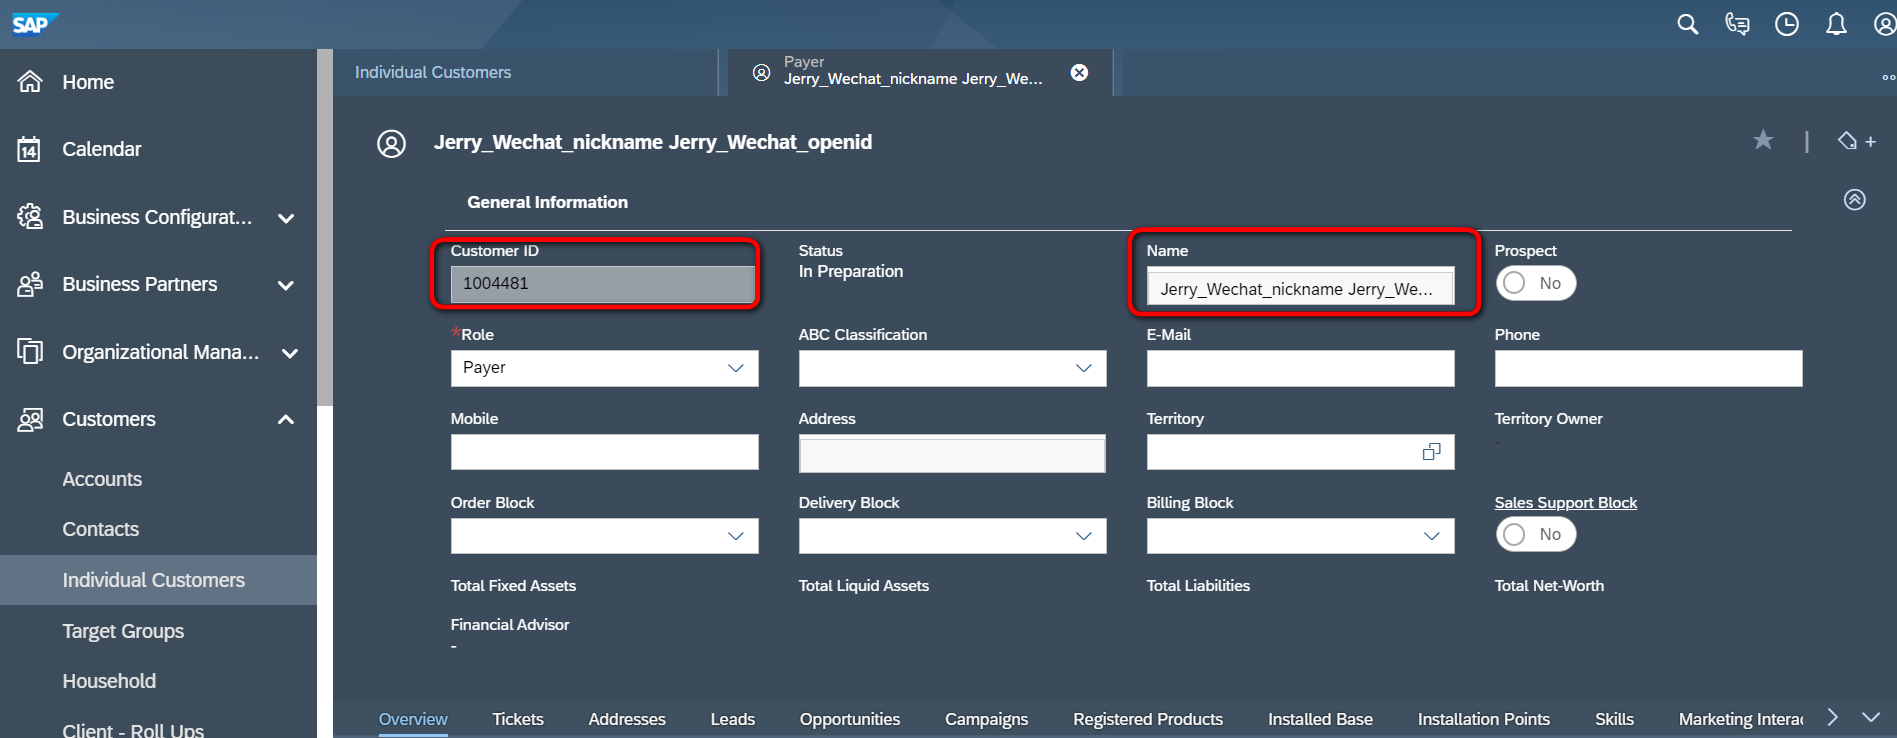The height and width of the screenshot is (738, 1897).
Task: Click the Sales Support Block link label
Action: pos(1565,502)
